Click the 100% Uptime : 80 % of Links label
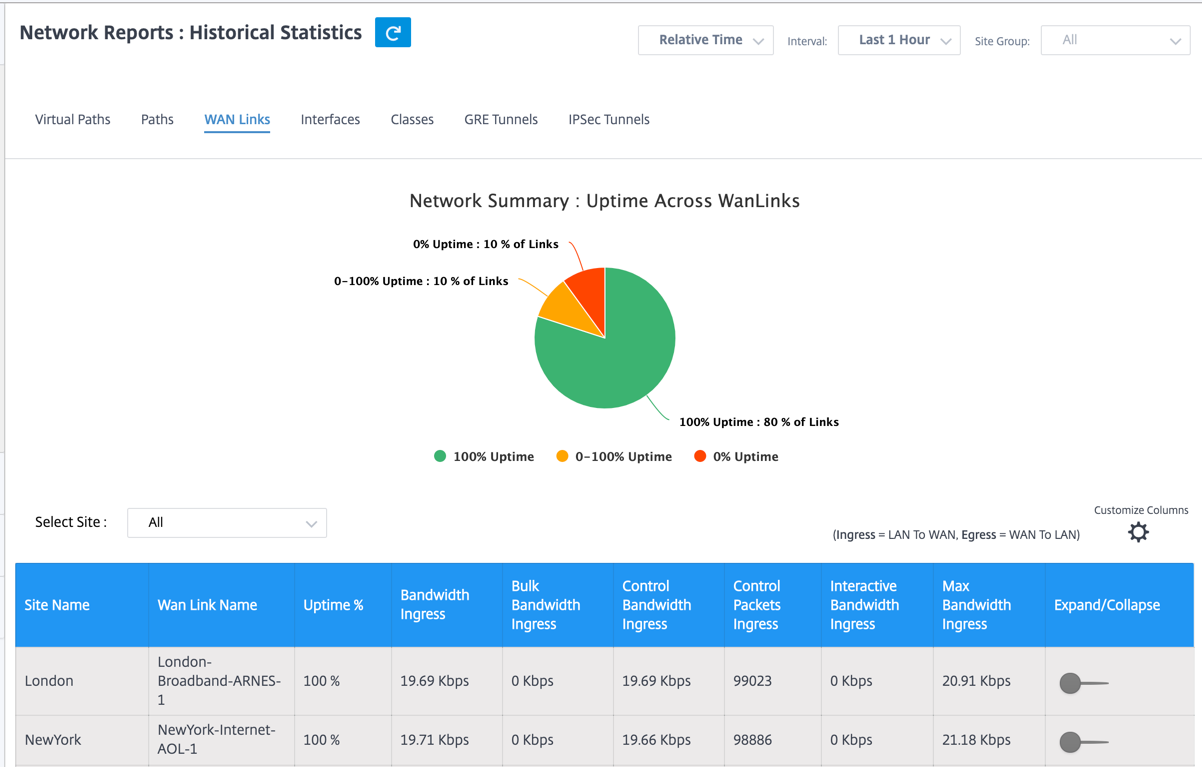This screenshot has width=1202, height=767. 759,422
